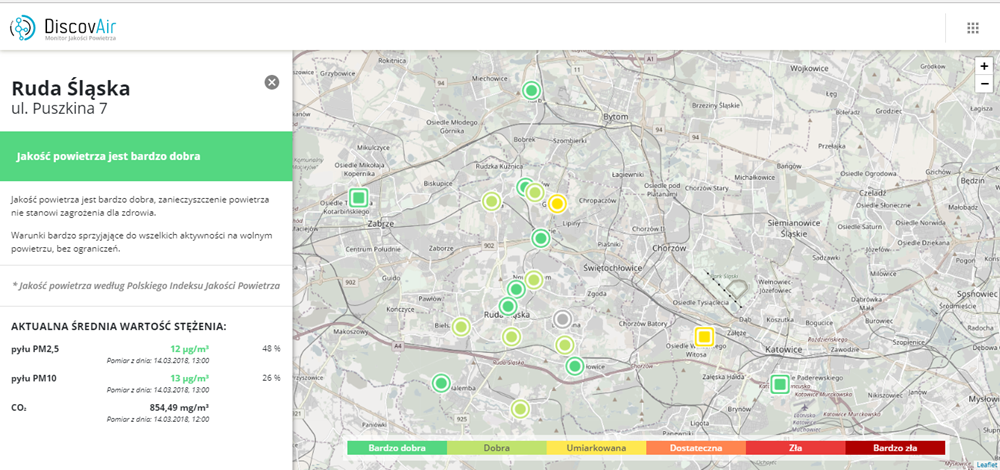Select the yellow square sensor near Witosa

point(704,336)
